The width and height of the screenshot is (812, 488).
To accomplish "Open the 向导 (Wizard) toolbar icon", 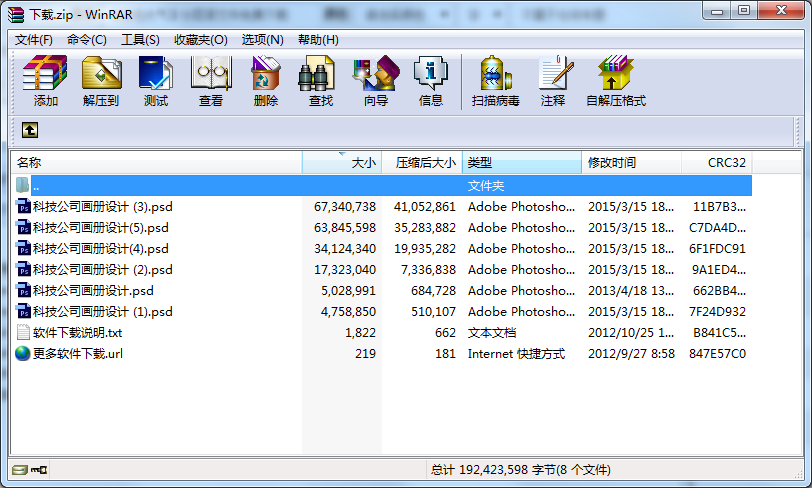I will [x=376, y=73].
